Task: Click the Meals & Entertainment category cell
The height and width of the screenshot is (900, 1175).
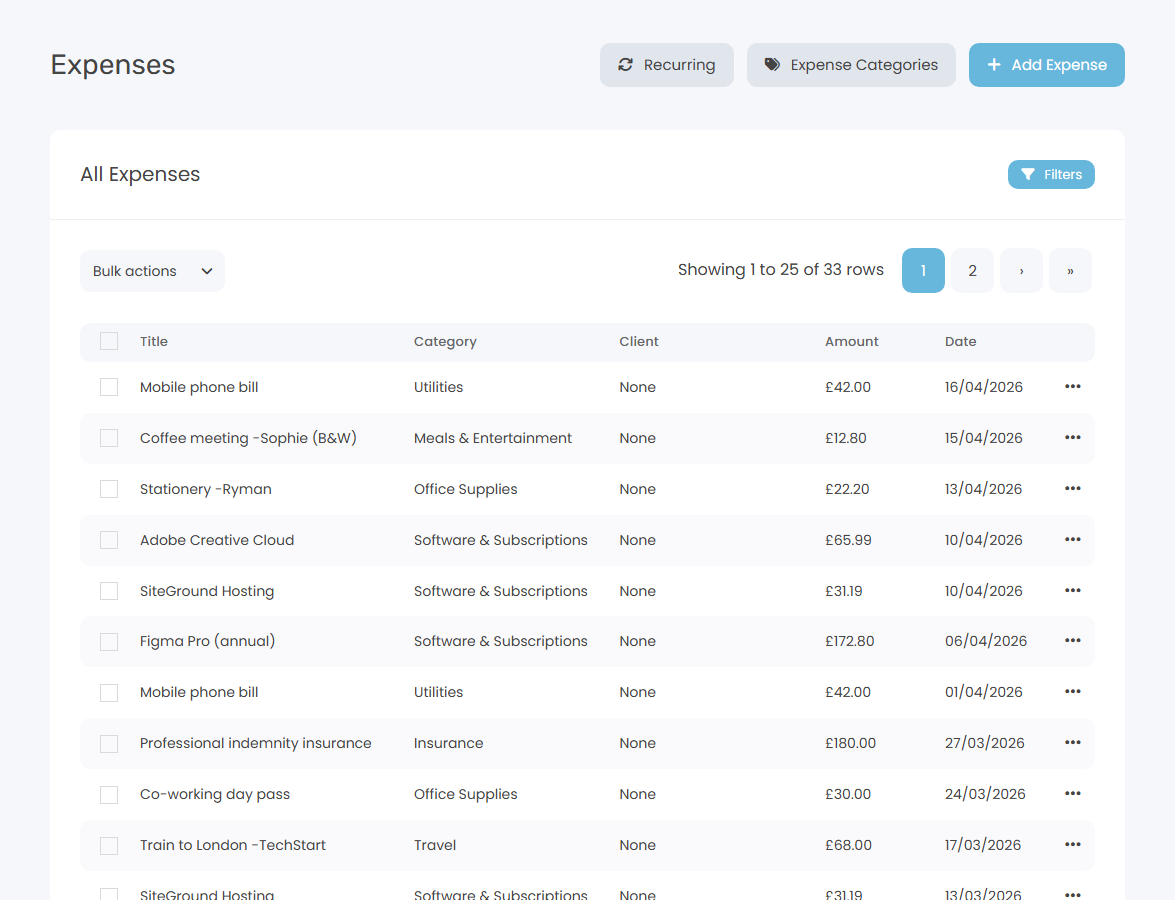Action: 492,438
